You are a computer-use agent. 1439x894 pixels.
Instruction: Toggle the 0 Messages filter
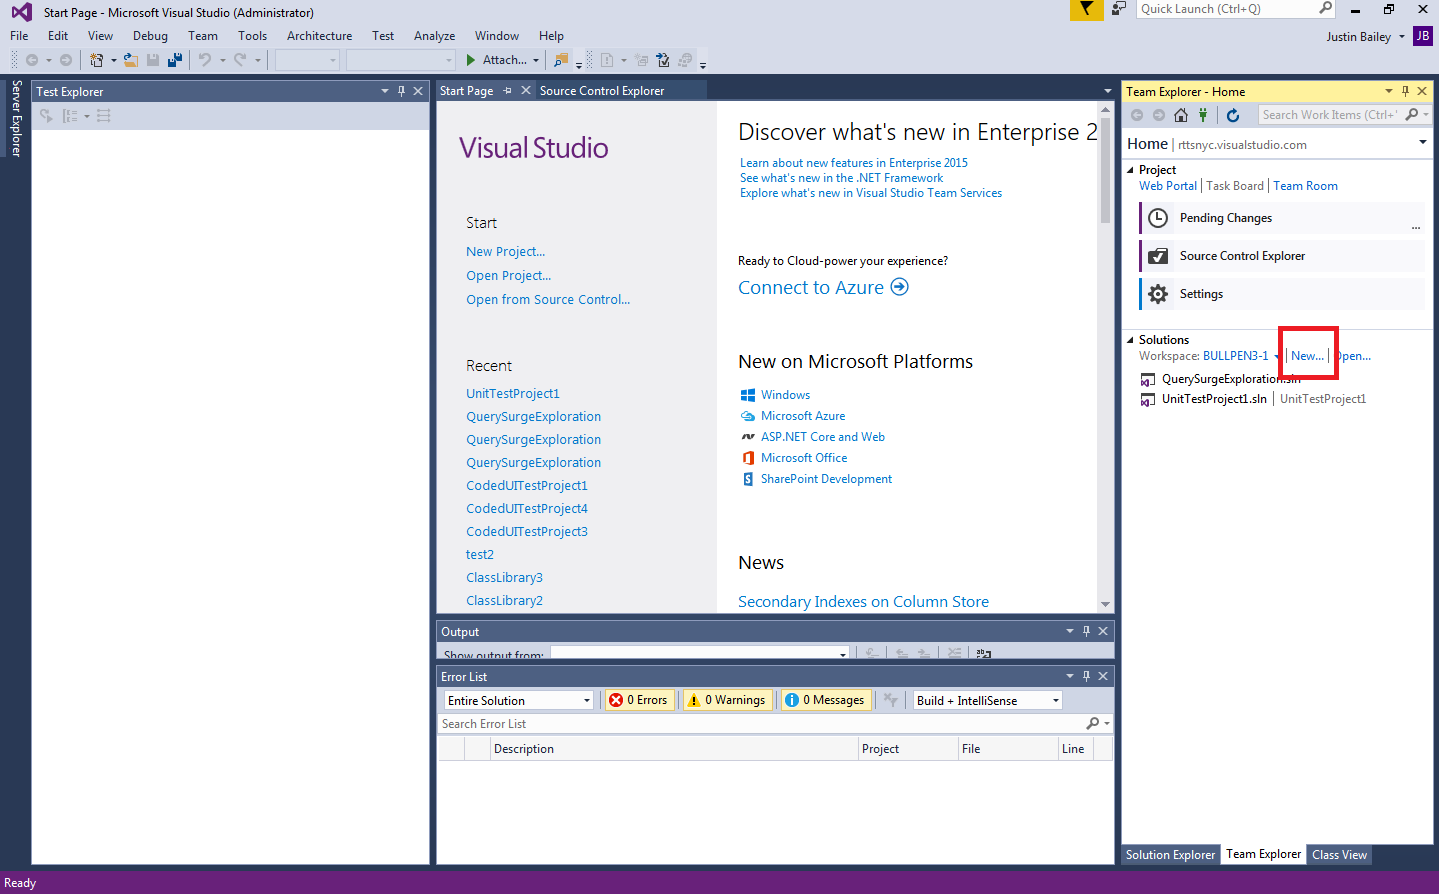click(826, 700)
